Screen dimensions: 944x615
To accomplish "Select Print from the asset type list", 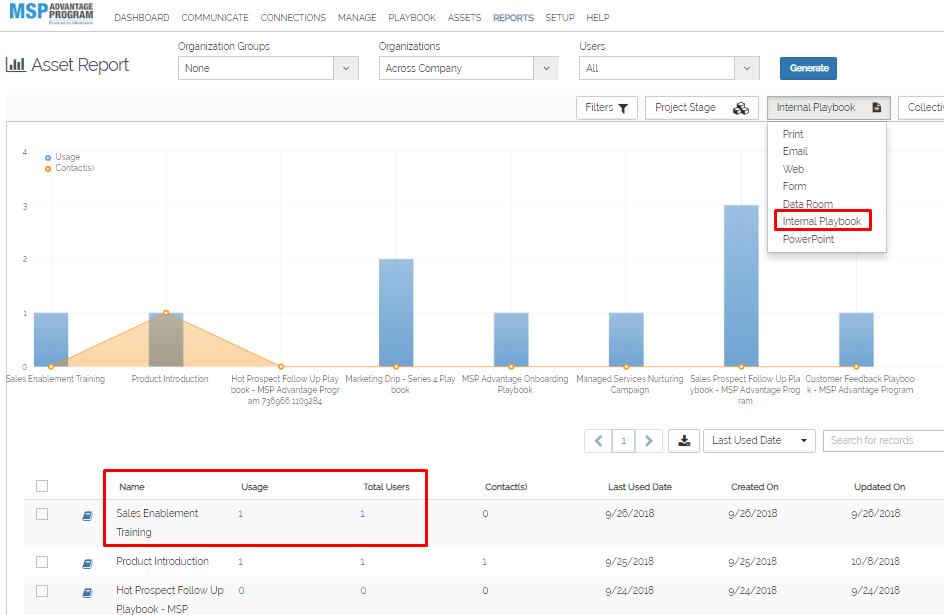I will click(x=793, y=134).
